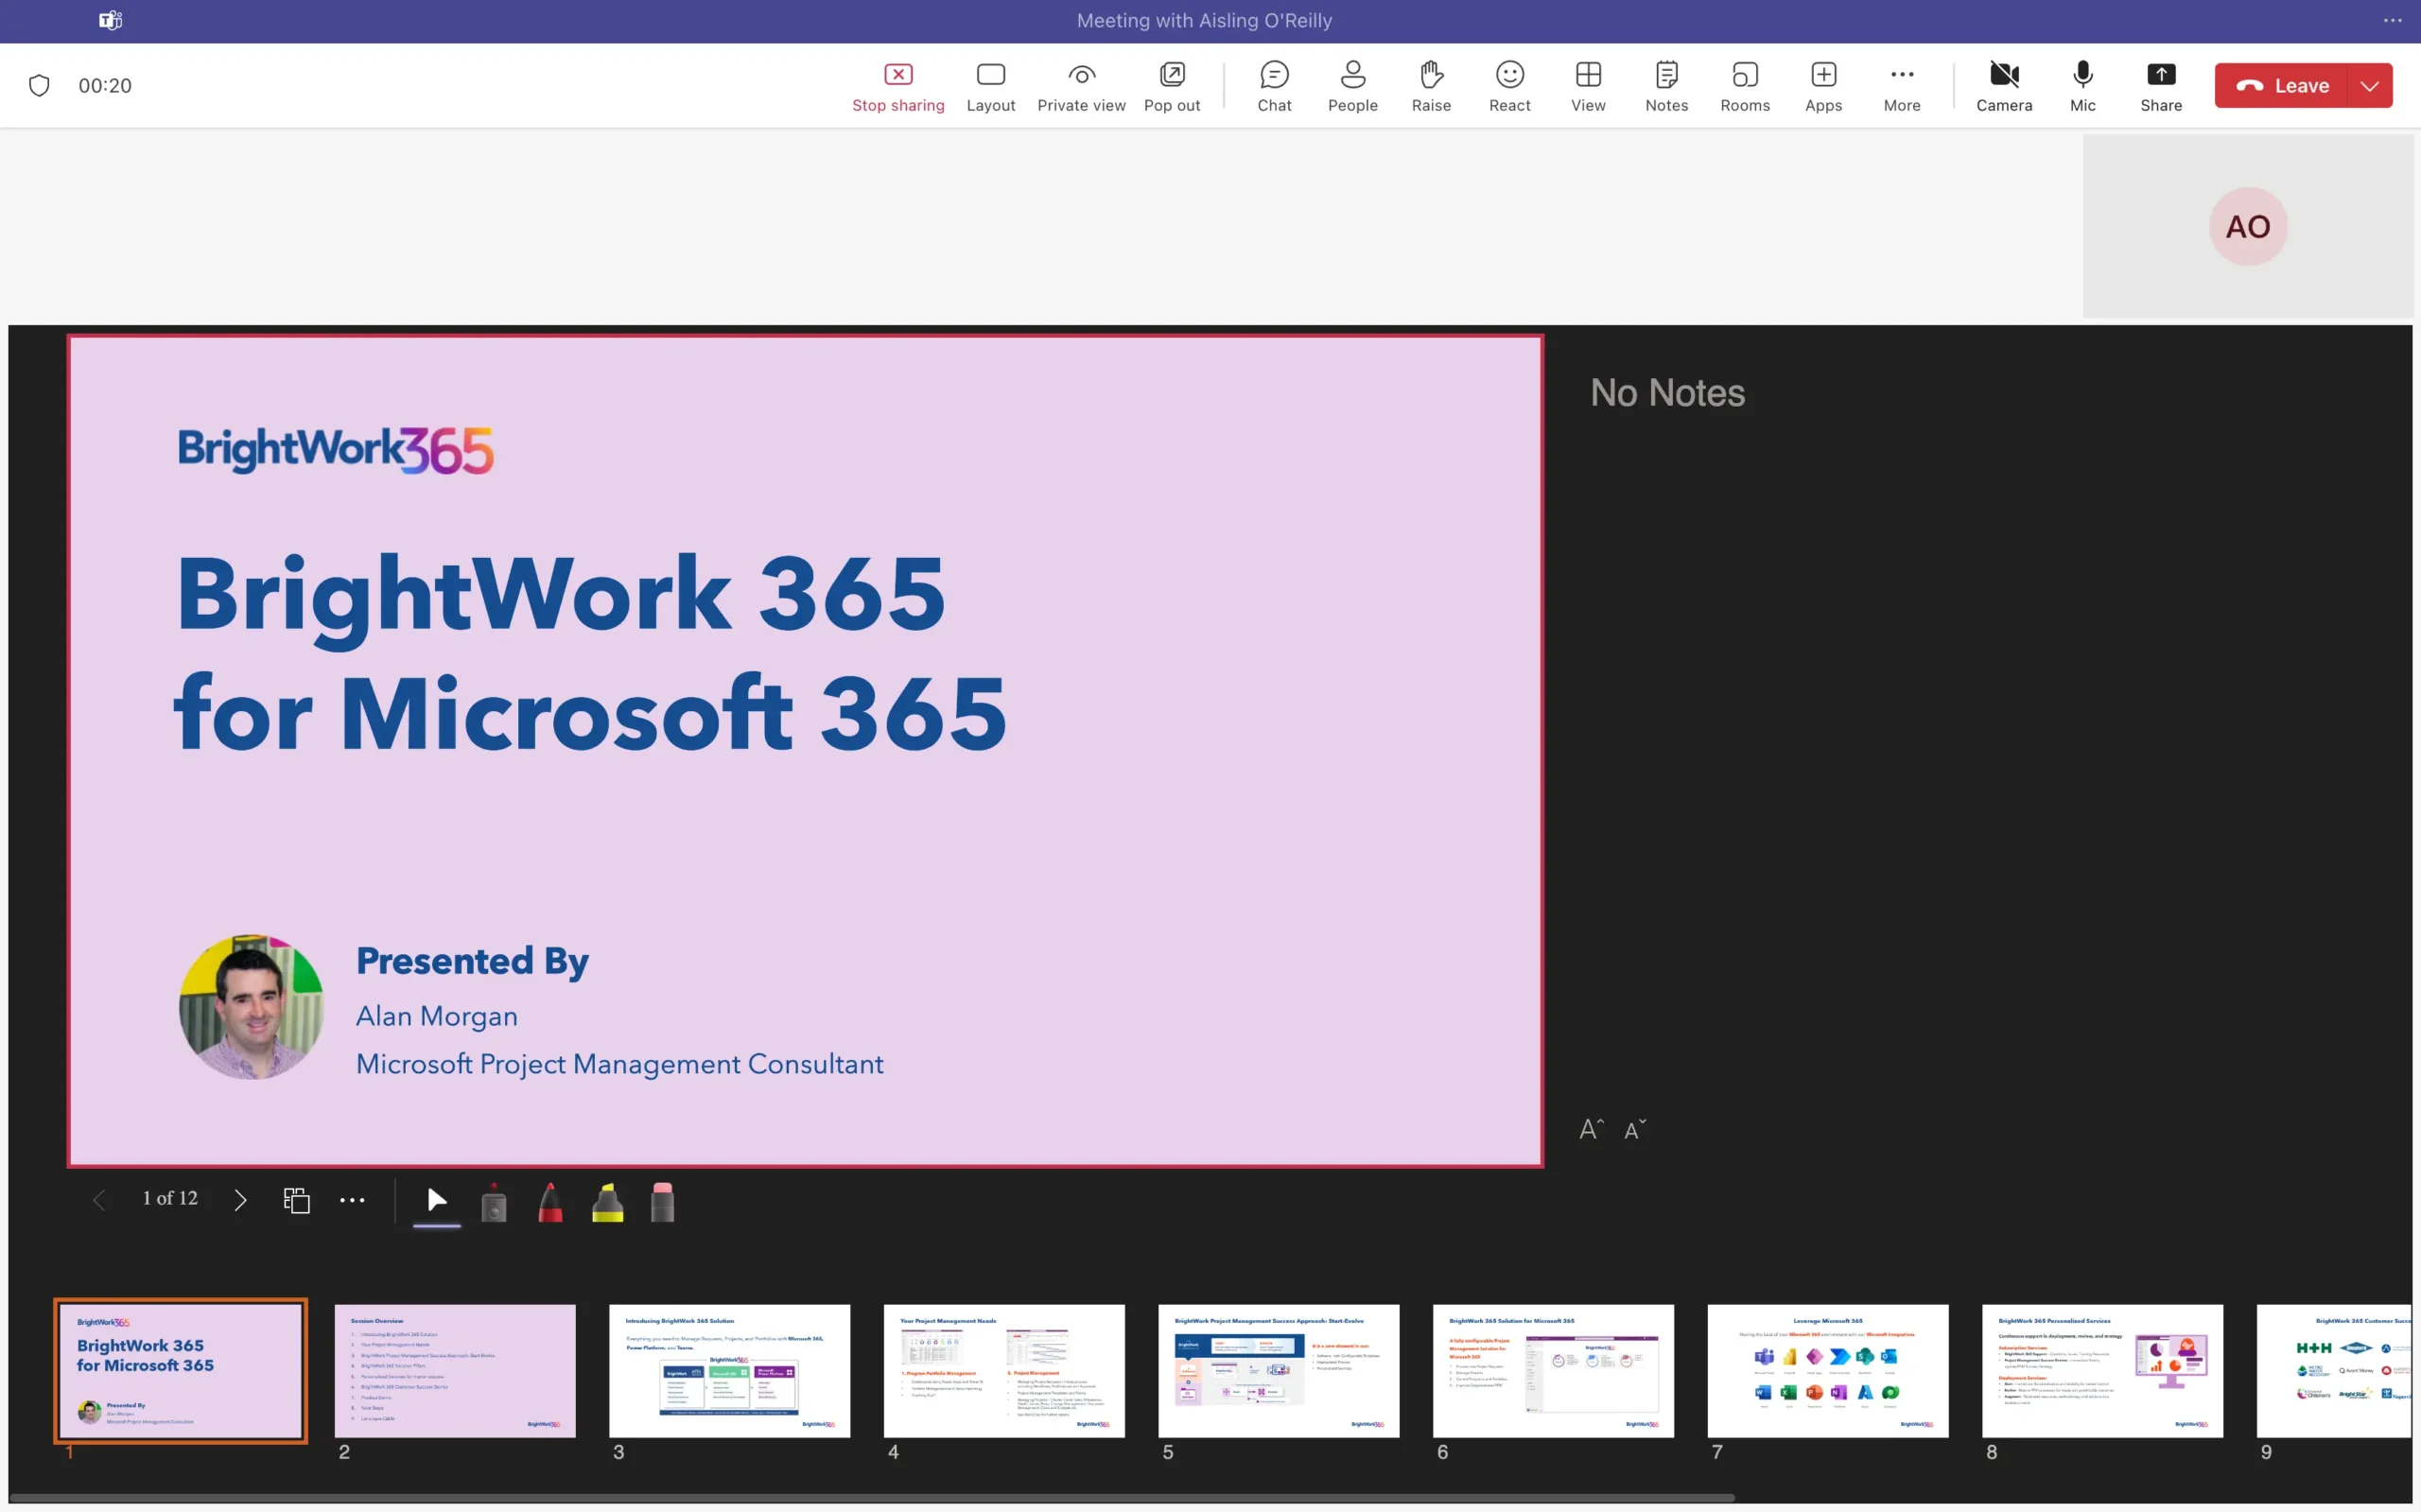Select the red pen tool

(550, 1202)
